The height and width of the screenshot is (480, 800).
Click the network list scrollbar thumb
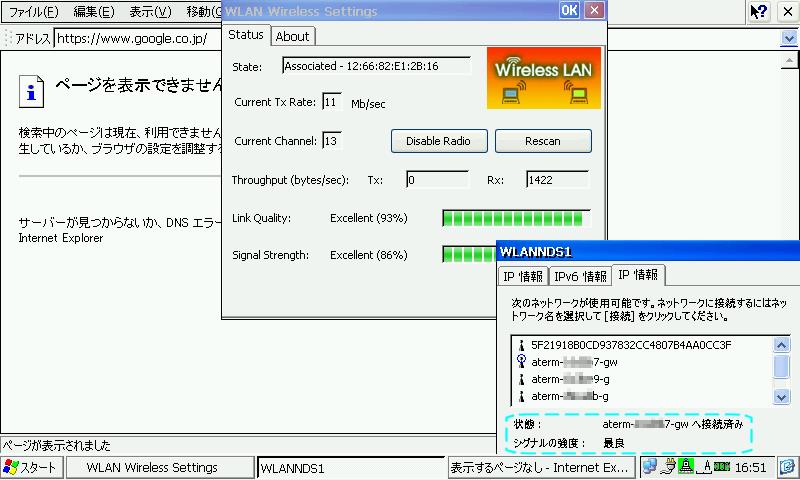point(781,366)
